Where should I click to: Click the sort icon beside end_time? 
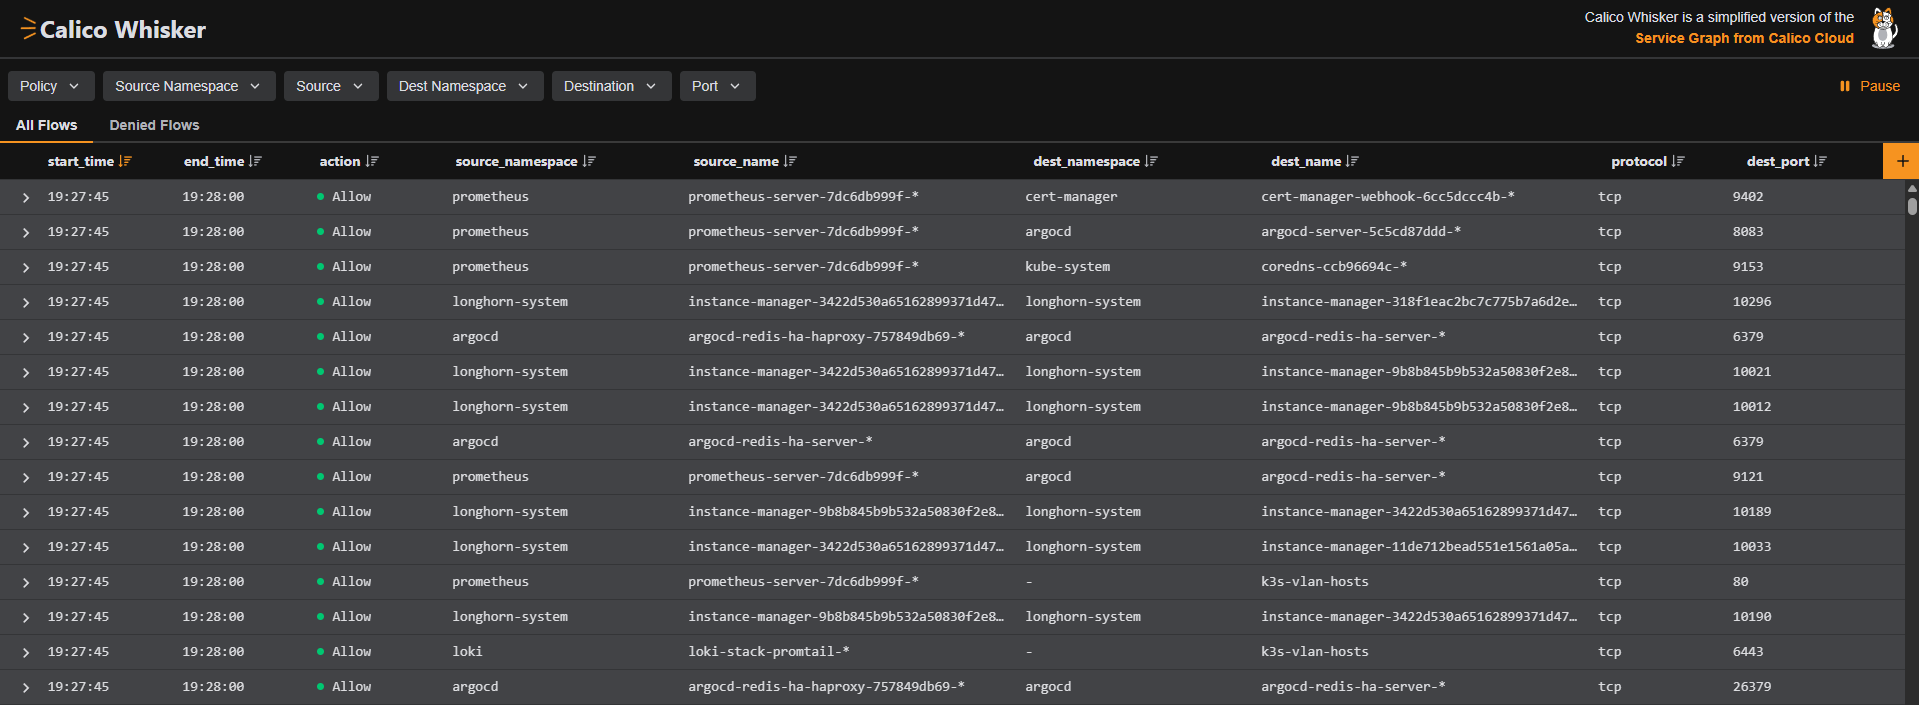255,161
